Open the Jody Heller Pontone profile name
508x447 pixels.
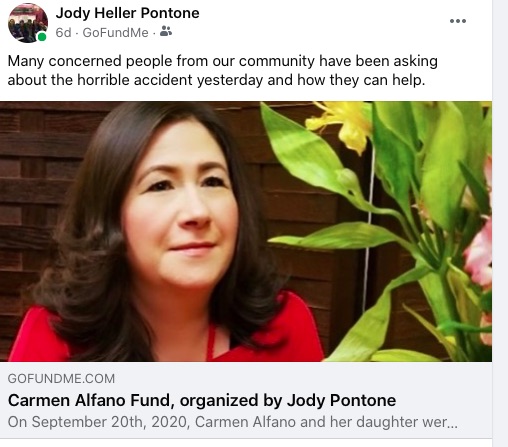click(127, 13)
